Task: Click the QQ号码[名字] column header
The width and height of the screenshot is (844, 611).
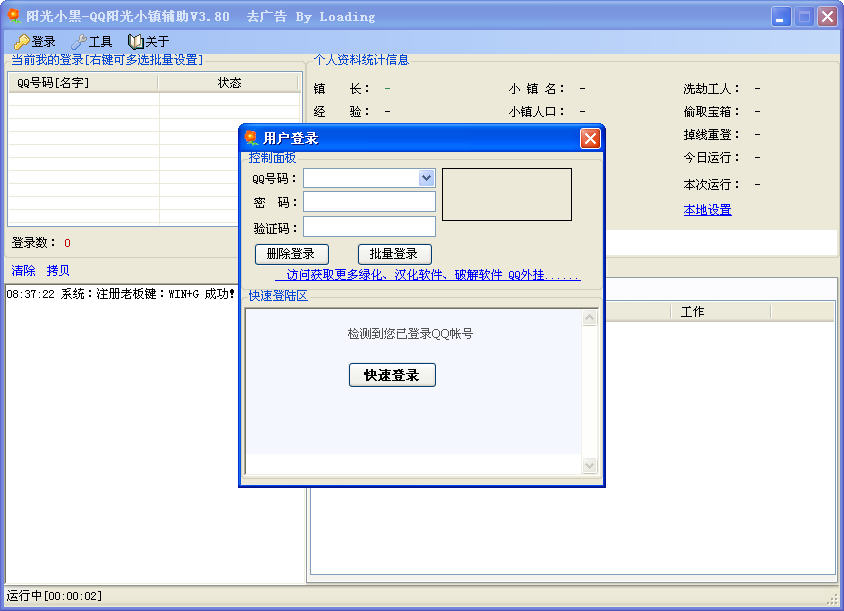Action: point(83,82)
